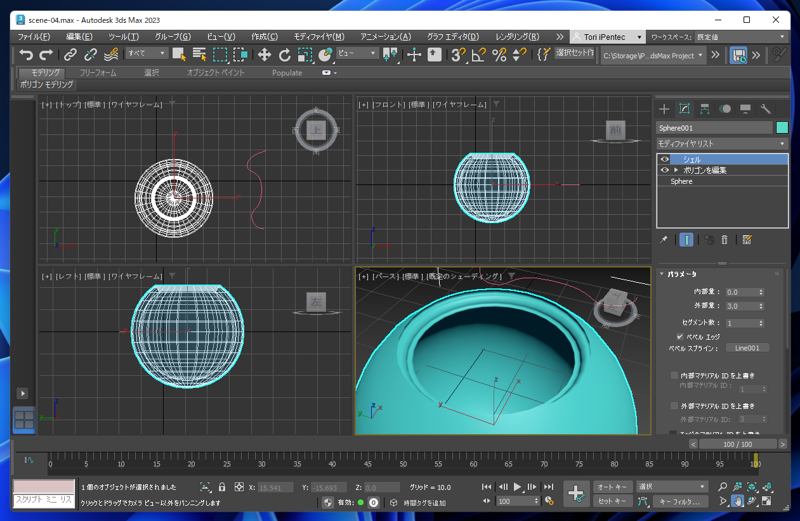
Task: Open the Modify command panel tab
Action: pyautogui.click(x=684, y=109)
